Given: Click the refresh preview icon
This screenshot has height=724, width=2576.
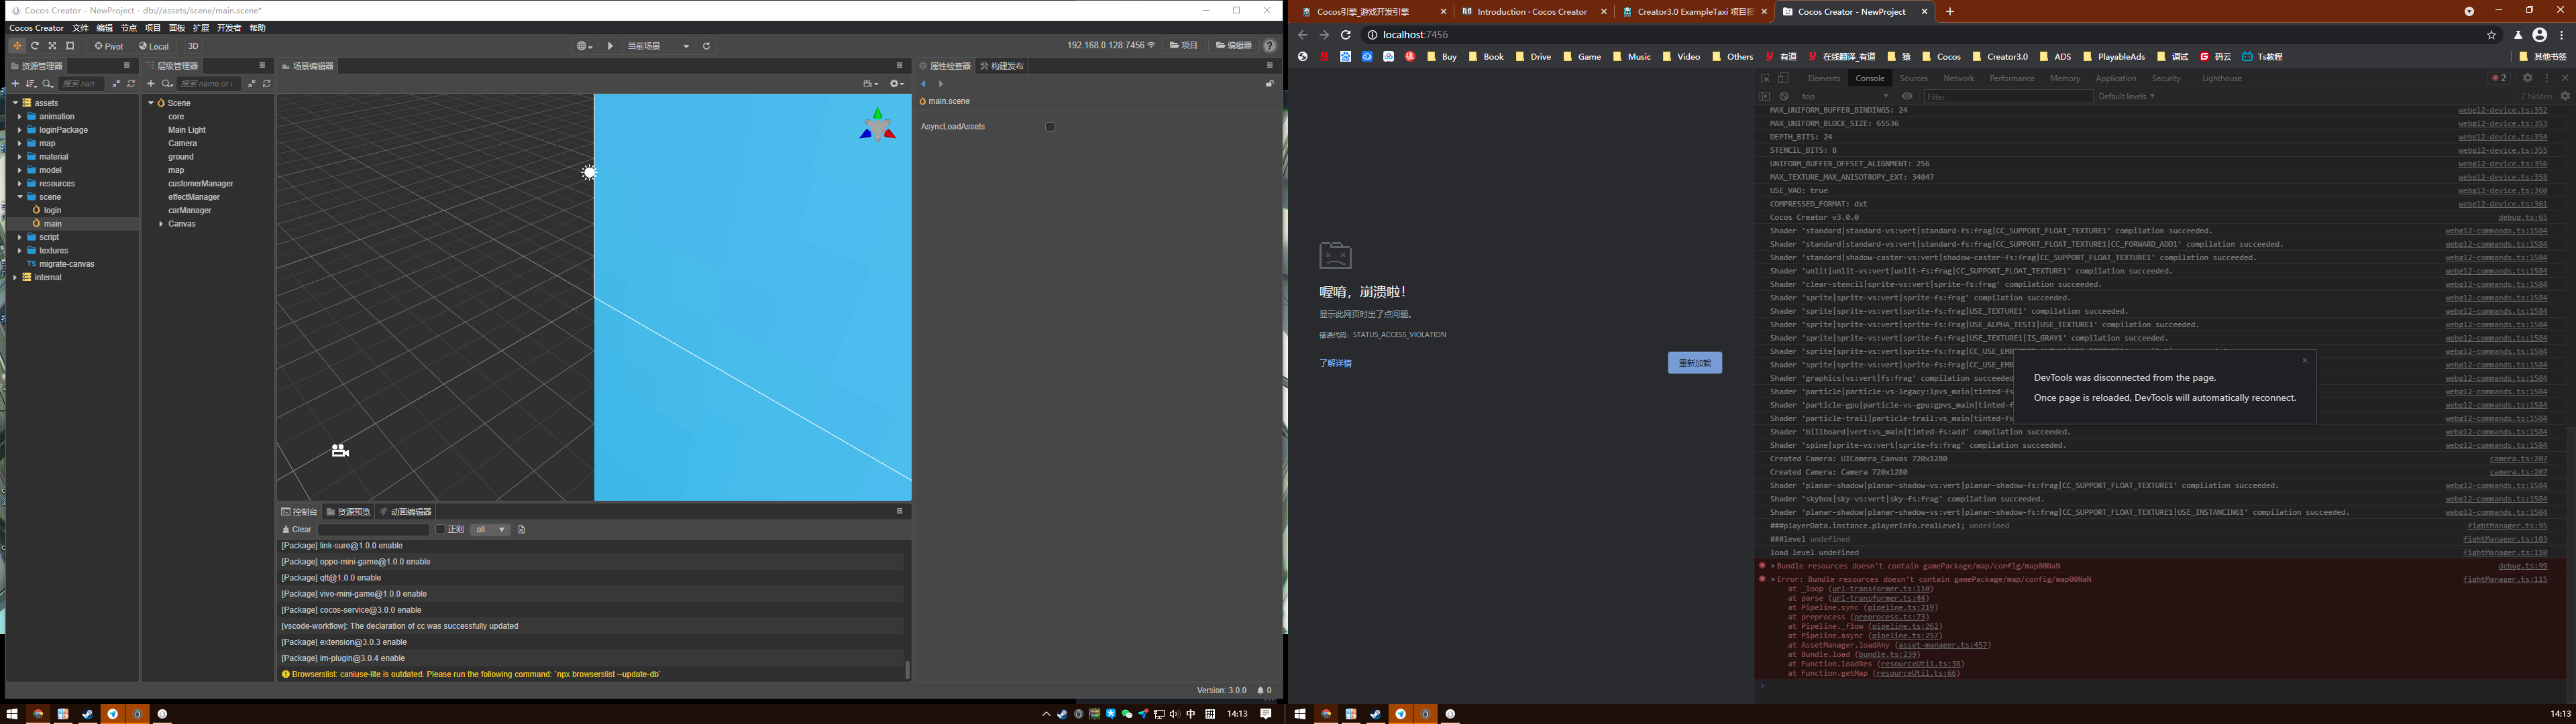Looking at the screenshot, I should 706,46.
